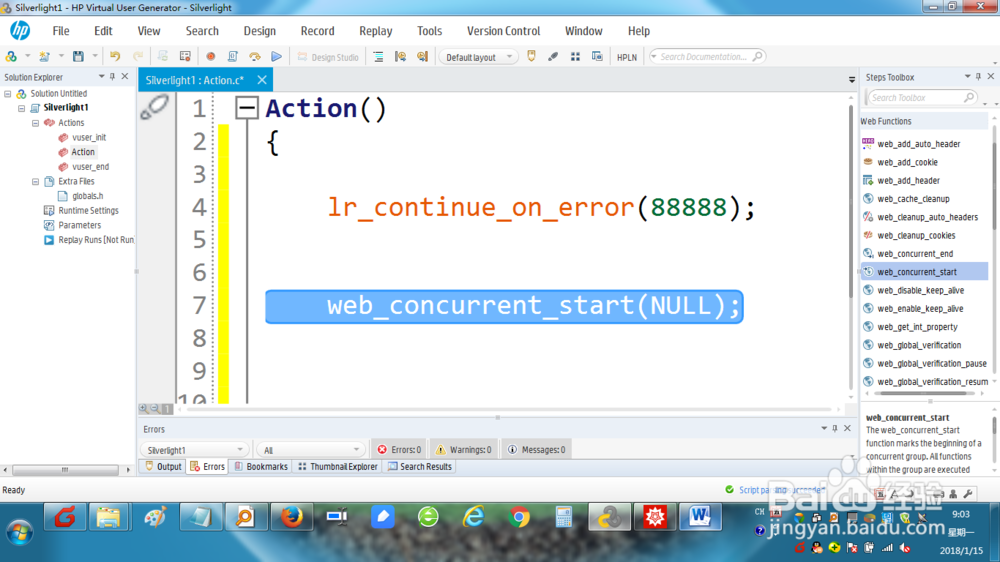Close the Silverlight1 : Action.c tab
The height and width of the screenshot is (562, 1000).
click(x=262, y=80)
